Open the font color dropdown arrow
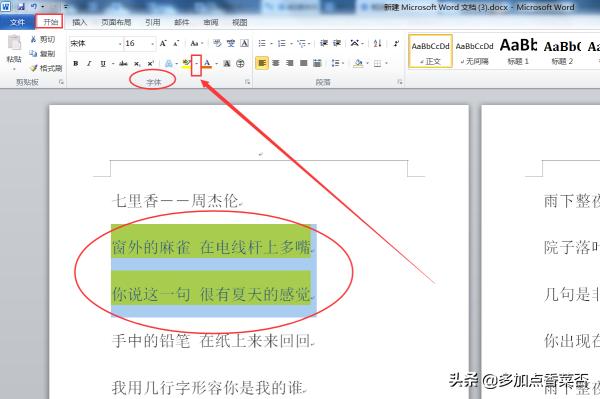The image size is (600, 399). tap(217, 64)
